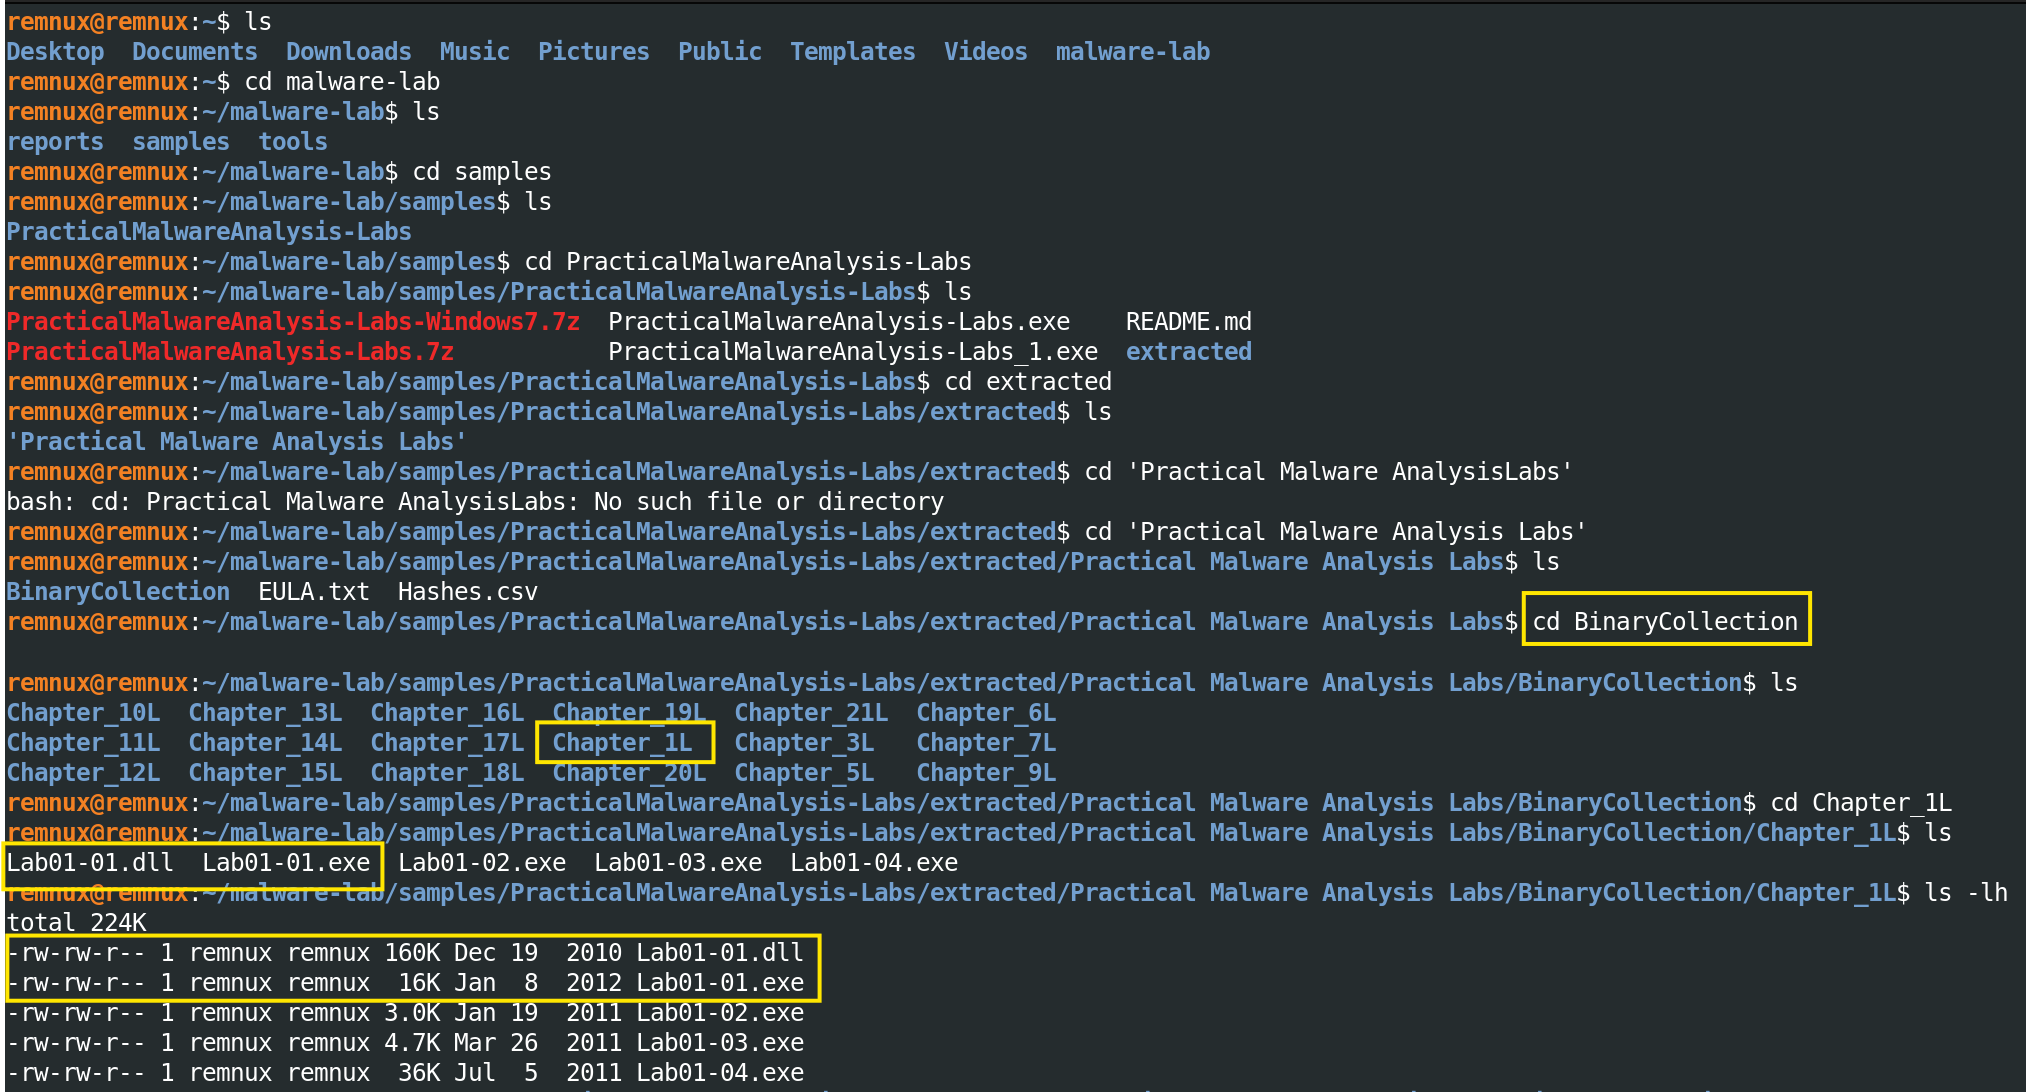Click the cd Chapter_1L command text
Image resolution: width=2026 pixels, height=1092 pixels.
(x=1861, y=803)
